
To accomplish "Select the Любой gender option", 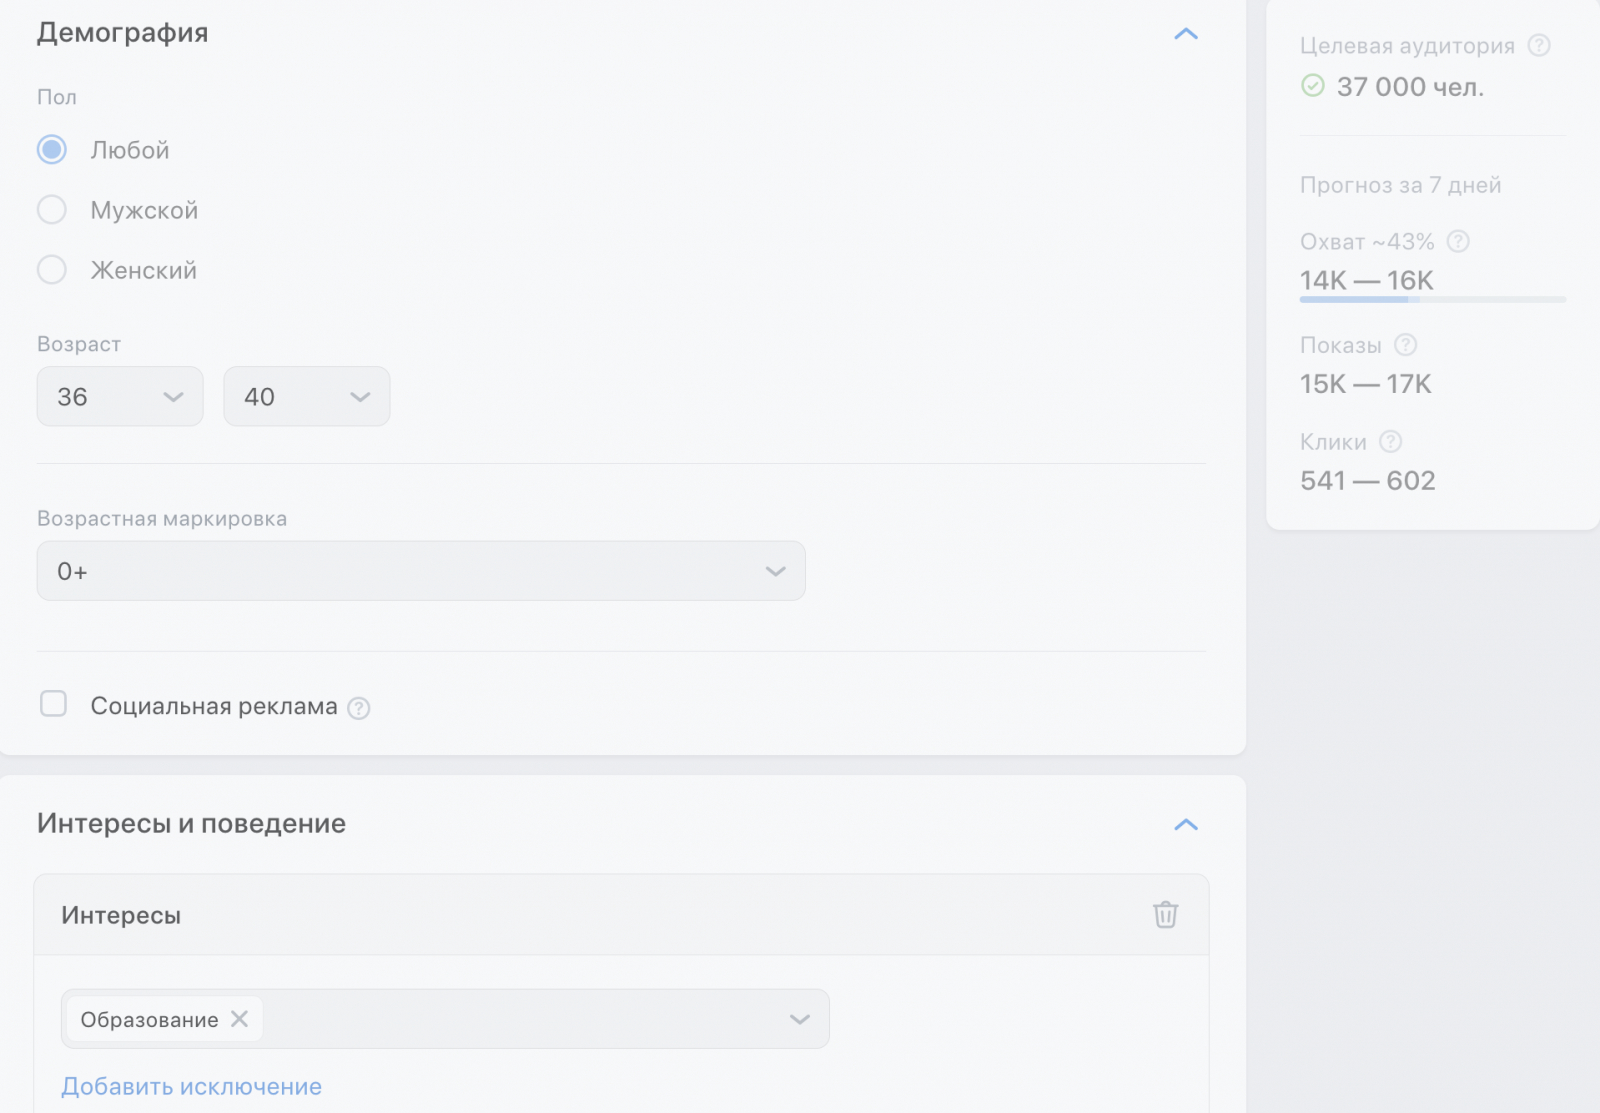I will point(52,150).
